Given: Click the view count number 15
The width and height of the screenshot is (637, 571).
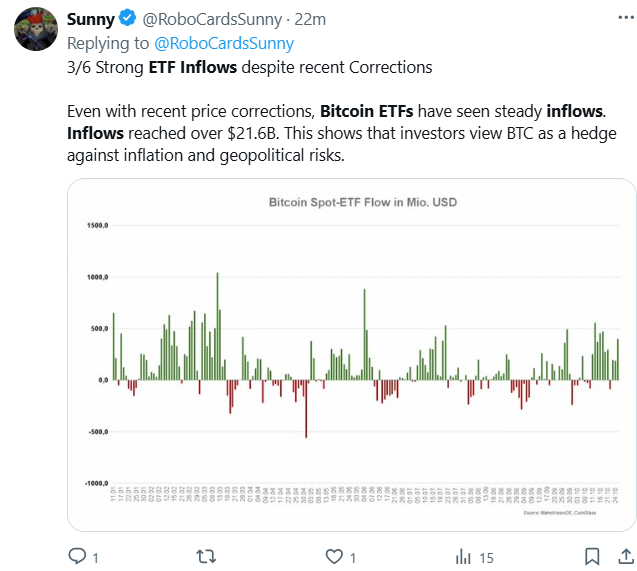Looking at the screenshot, I should pos(487,557).
